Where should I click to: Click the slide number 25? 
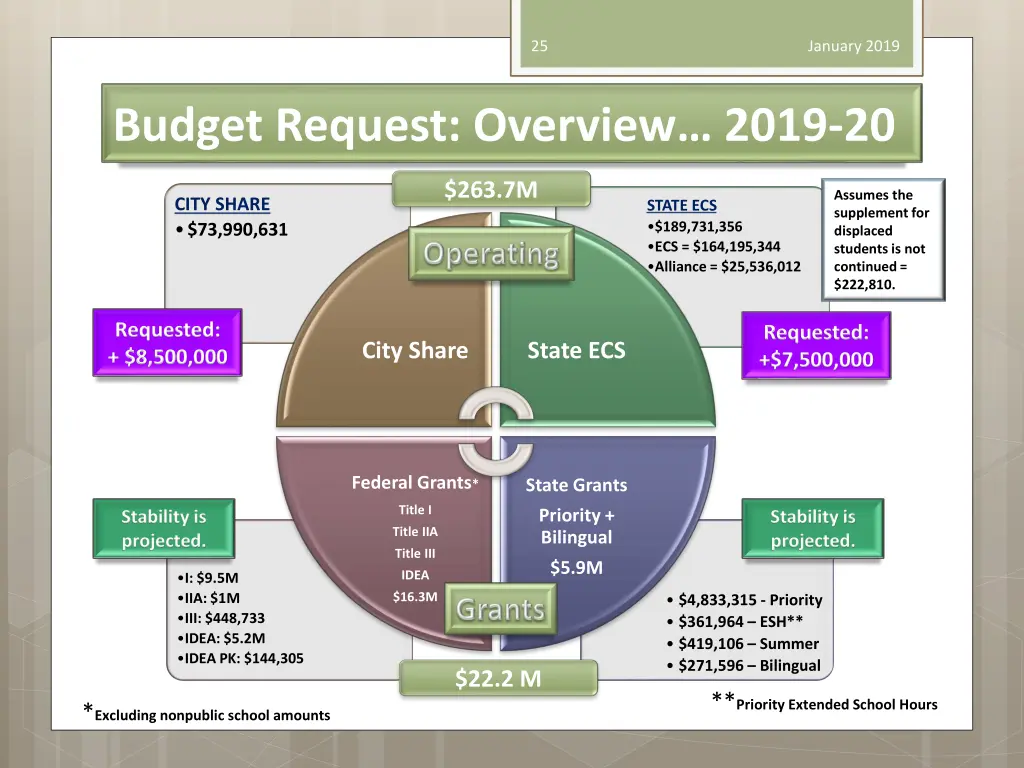point(539,46)
